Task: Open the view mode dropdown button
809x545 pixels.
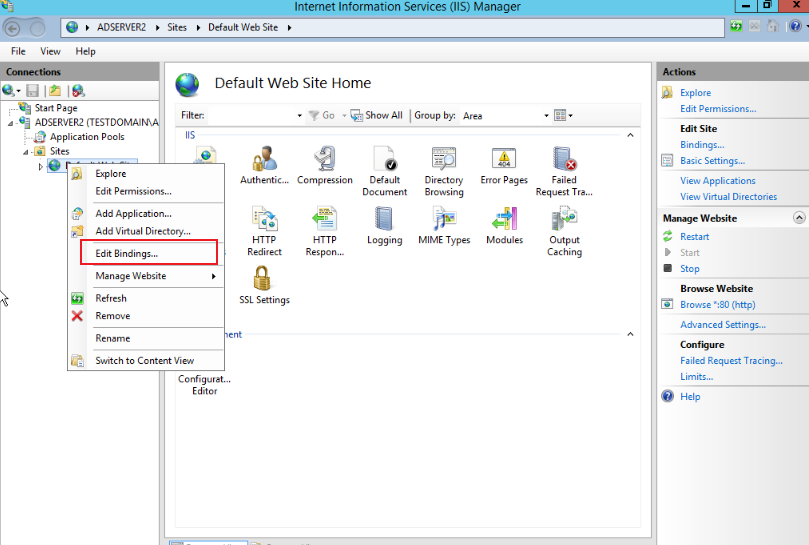Action: coord(563,116)
